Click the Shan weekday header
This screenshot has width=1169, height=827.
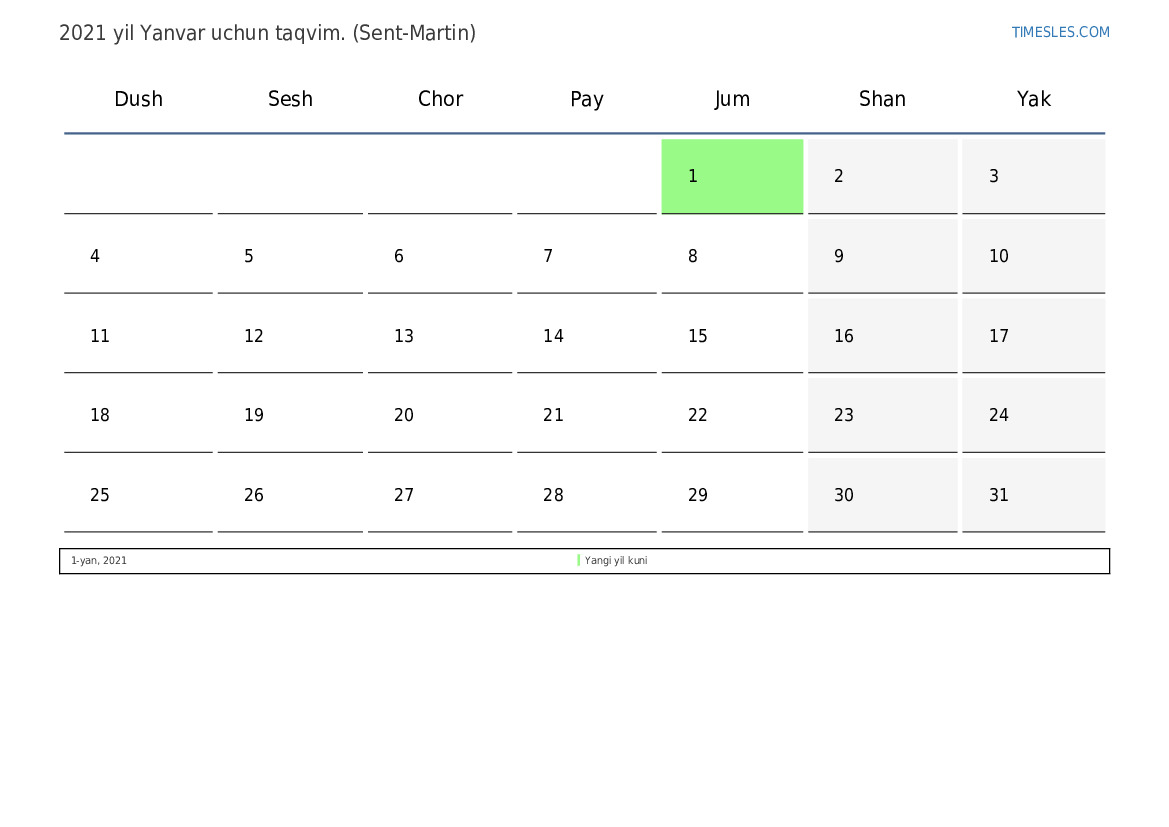click(x=882, y=99)
